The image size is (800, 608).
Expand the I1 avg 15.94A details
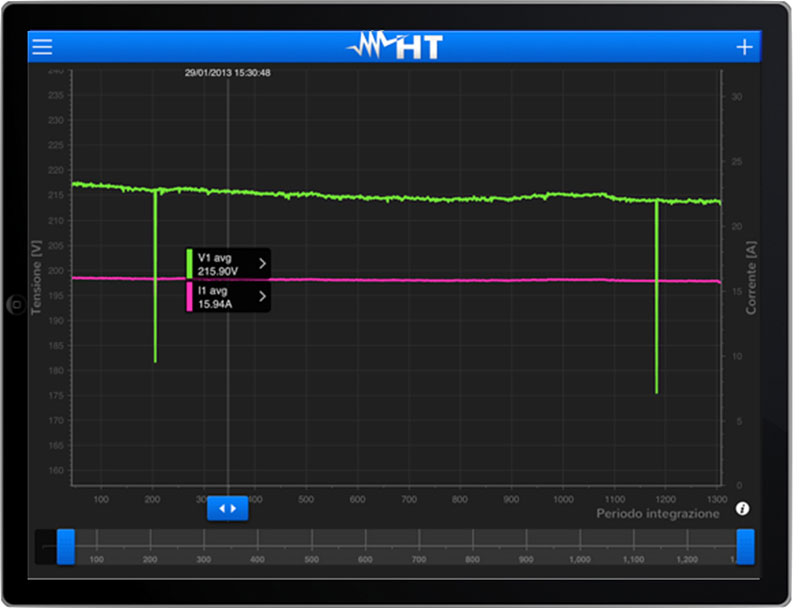tap(262, 297)
